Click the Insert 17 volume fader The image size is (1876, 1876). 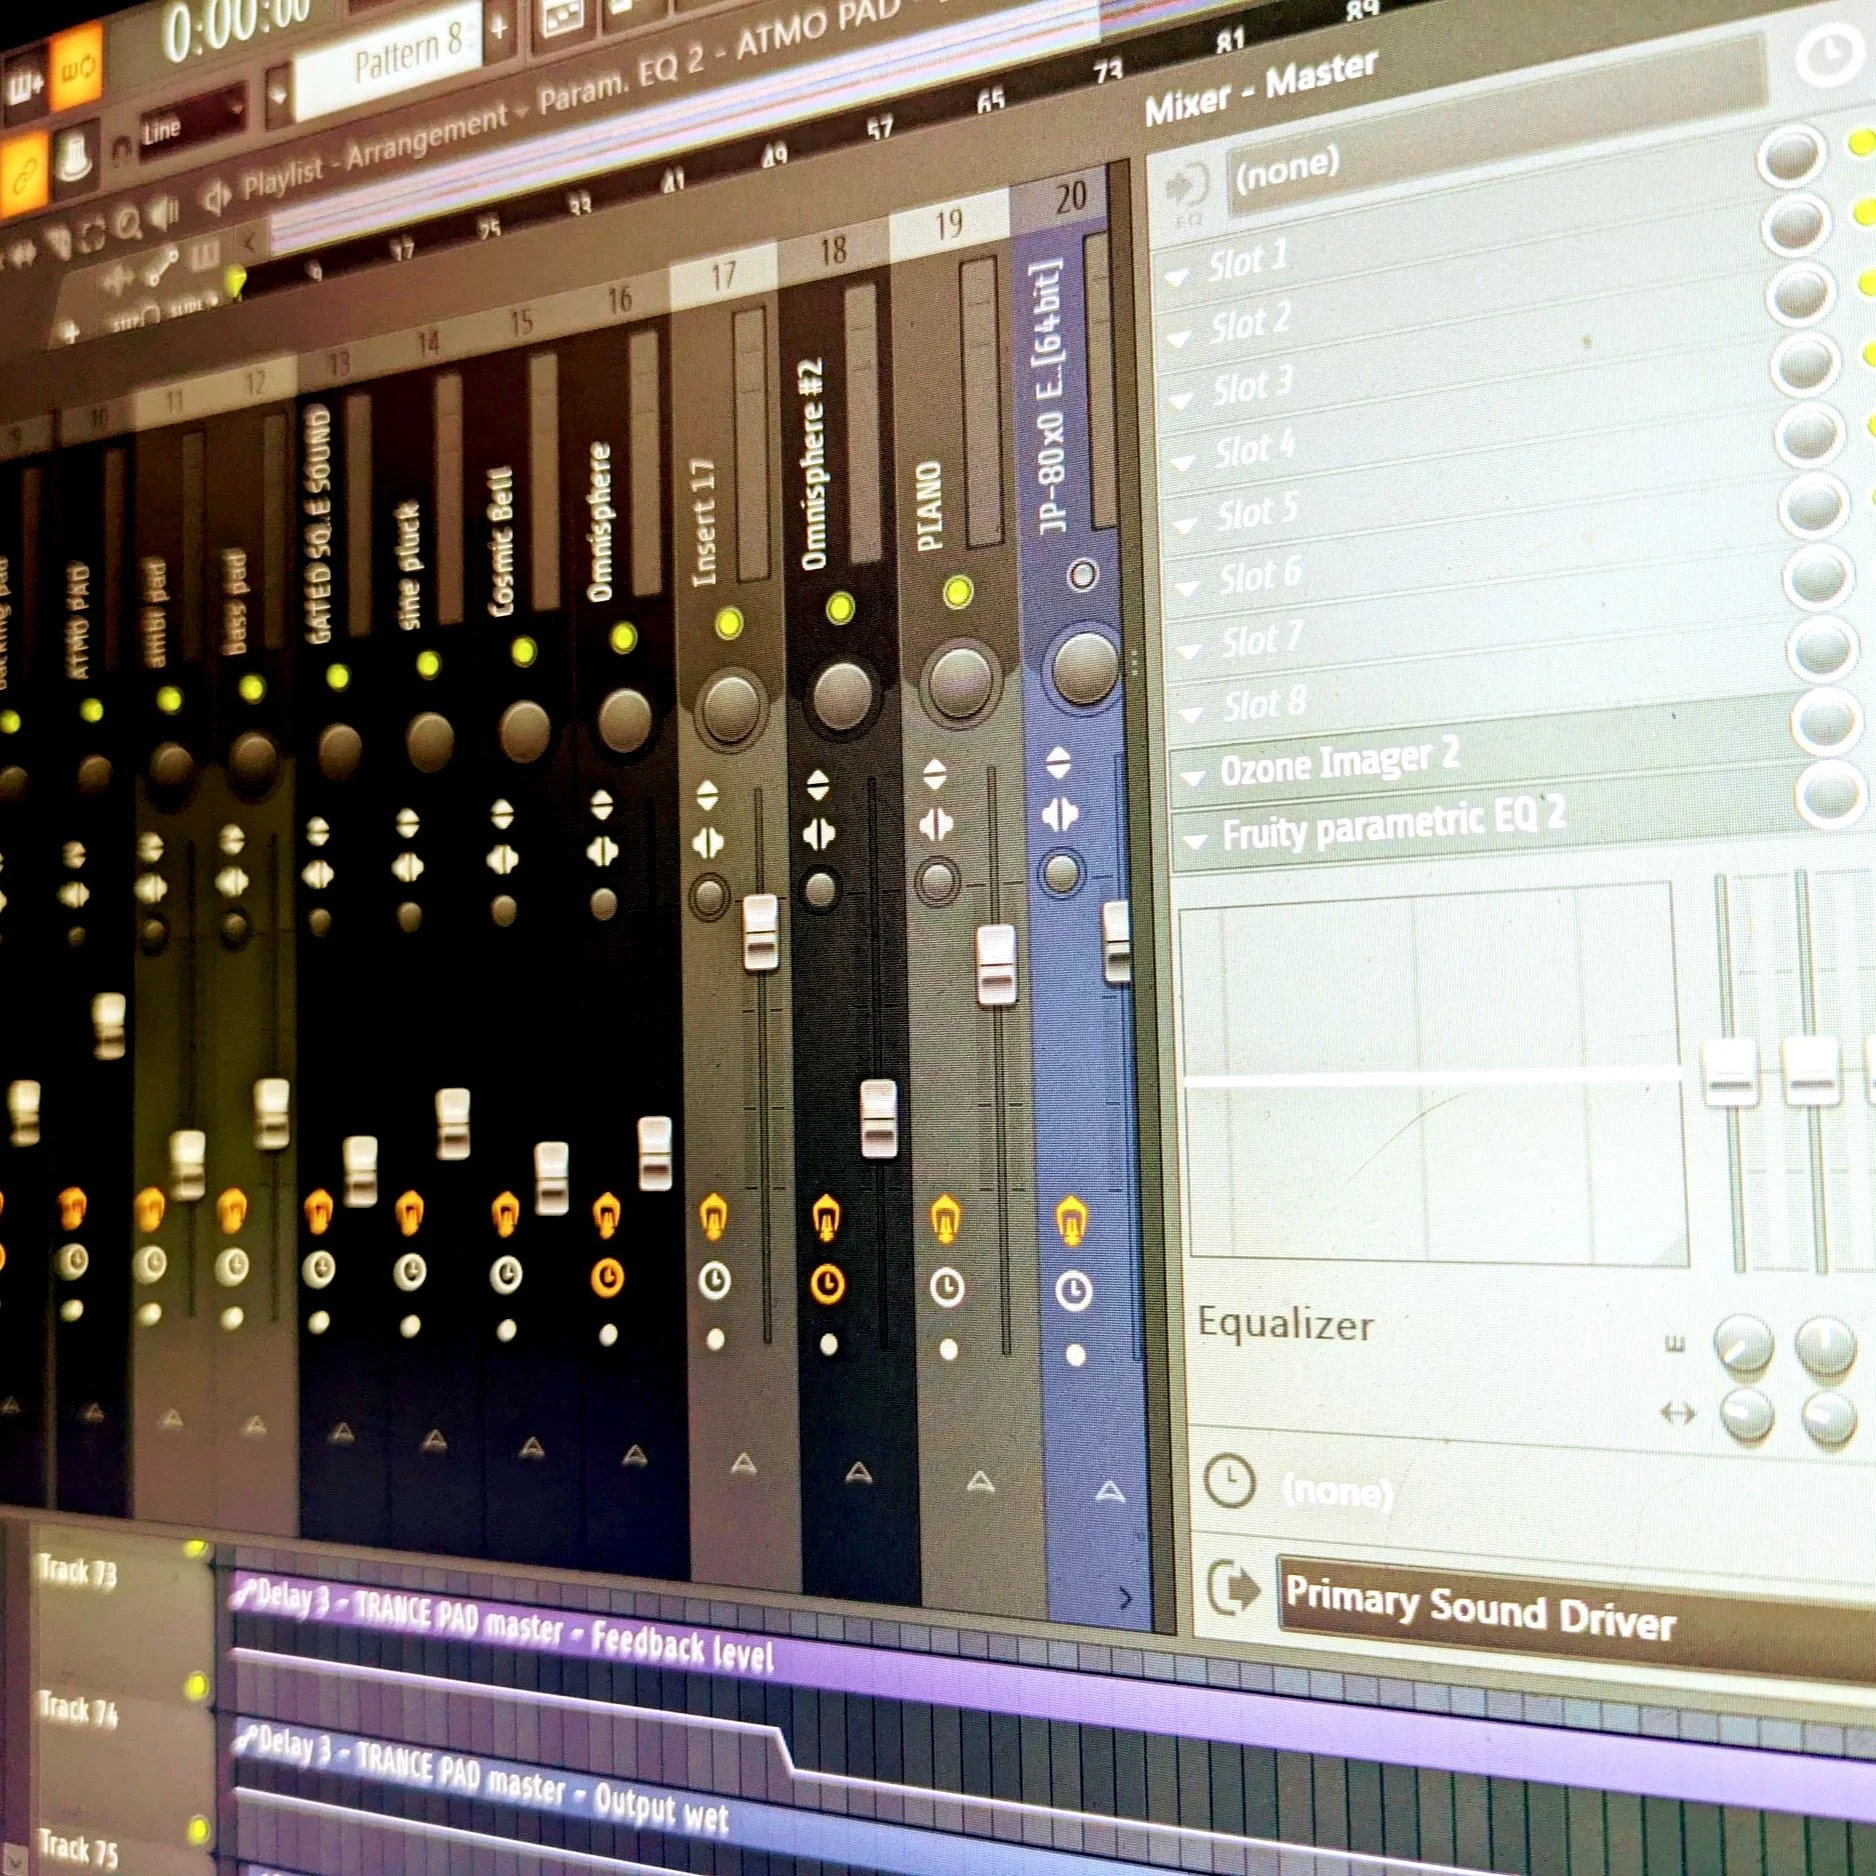(760, 934)
